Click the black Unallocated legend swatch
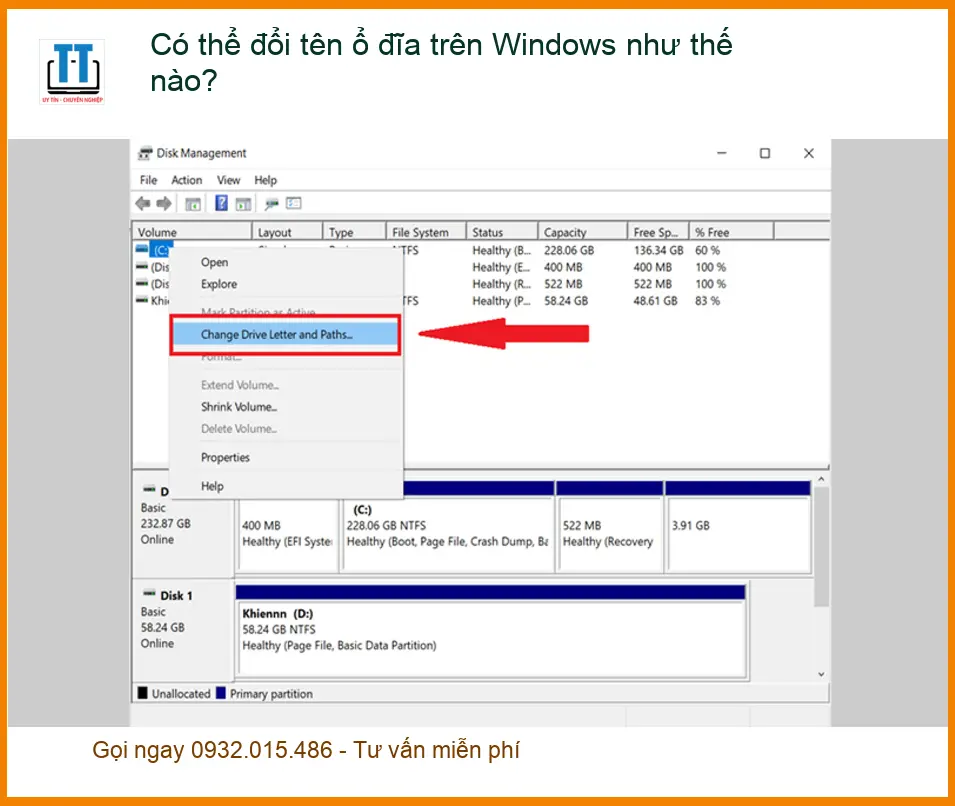955x806 pixels. (x=143, y=693)
